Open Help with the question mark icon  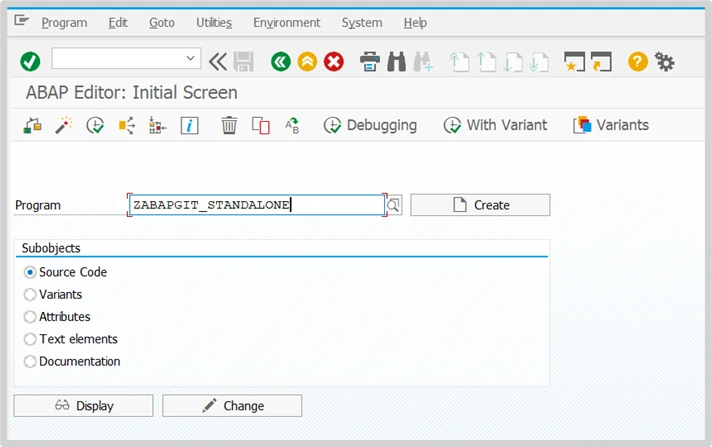(x=638, y=61)
